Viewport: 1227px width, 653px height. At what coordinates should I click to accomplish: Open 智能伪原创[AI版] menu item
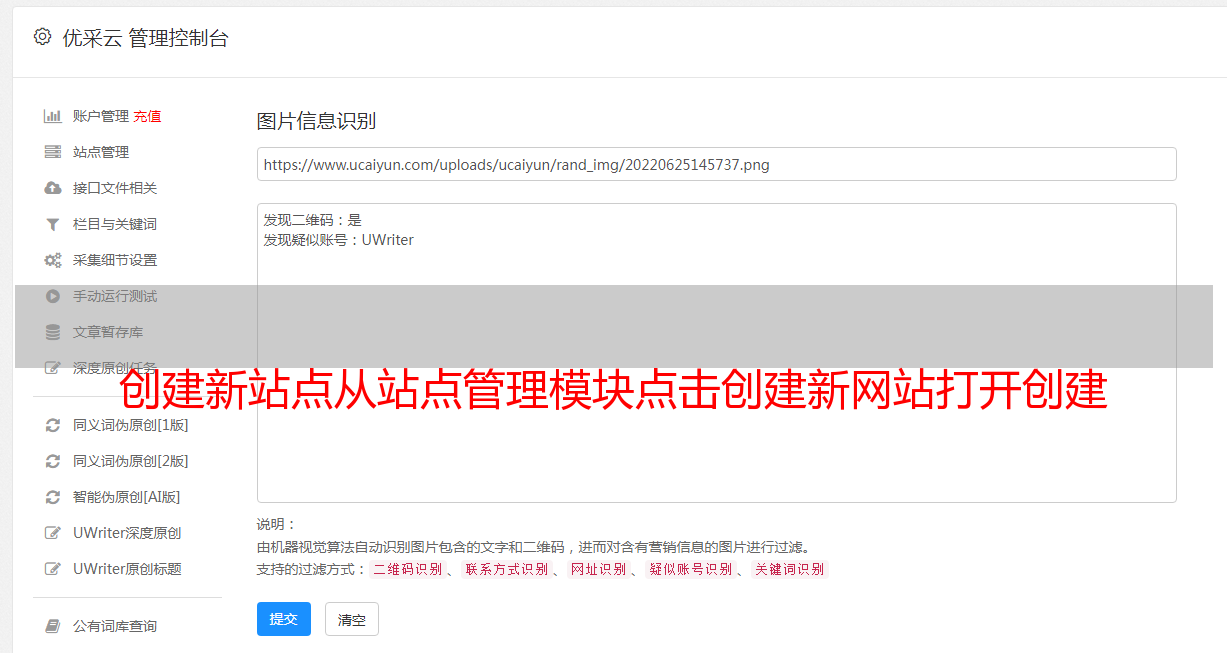[127, 497]
